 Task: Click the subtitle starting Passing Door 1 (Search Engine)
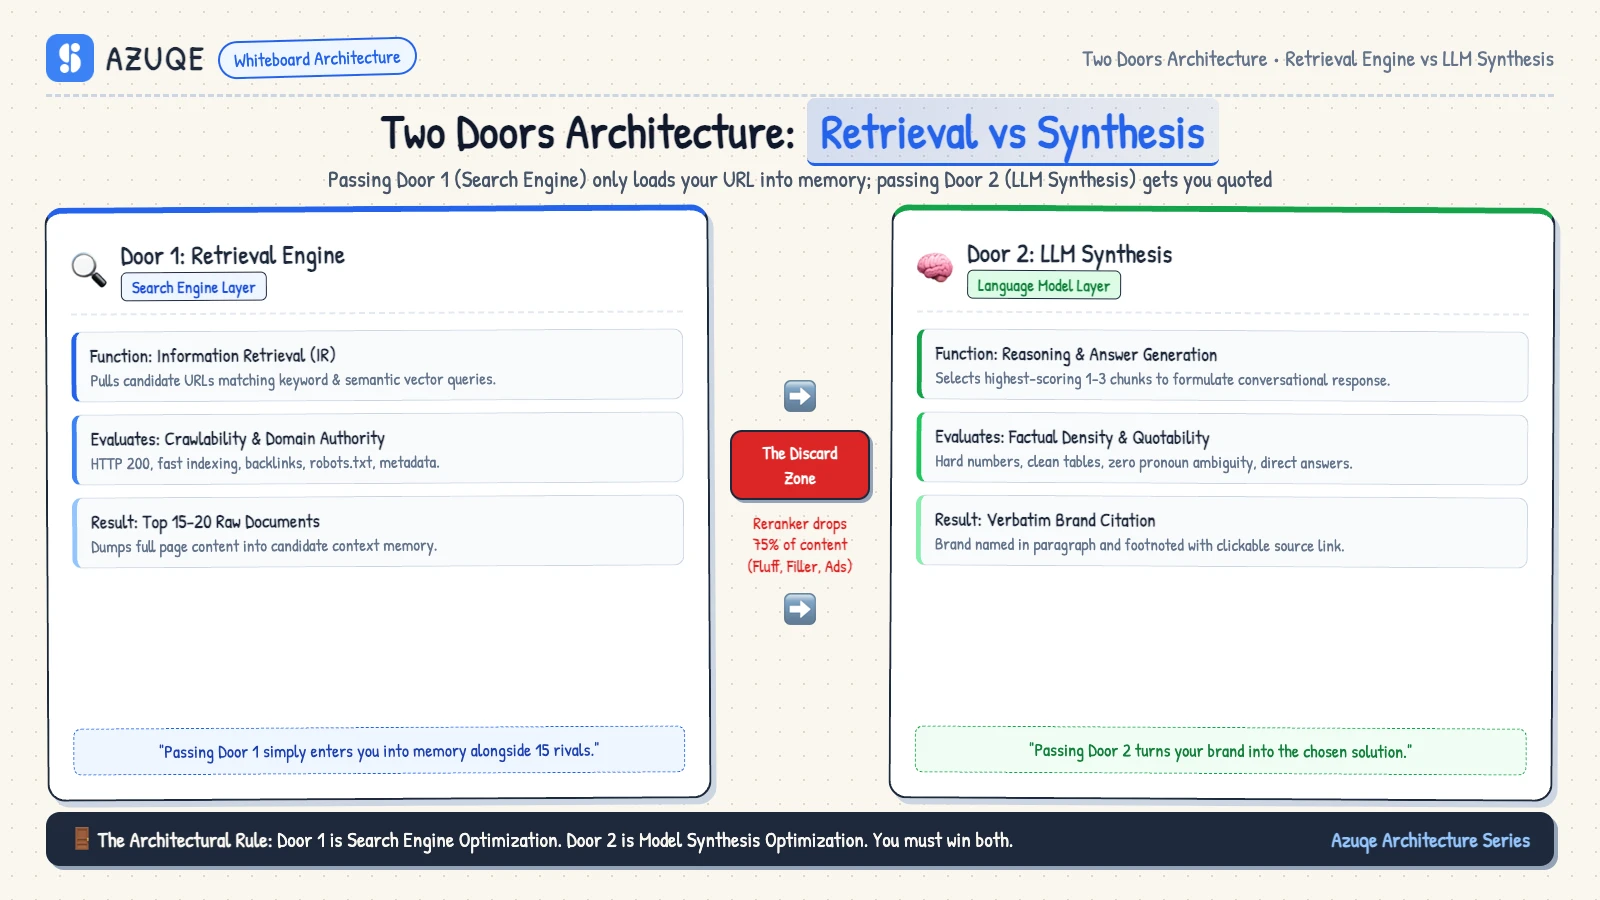point(800,180)
